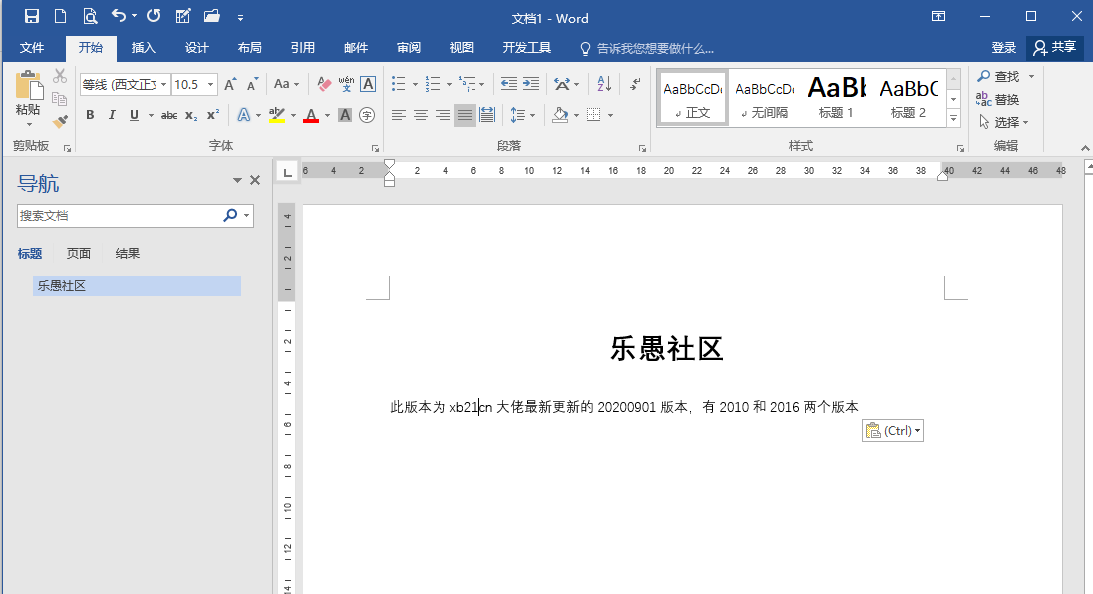Apply superscript formatting

[x=213, y=115]
